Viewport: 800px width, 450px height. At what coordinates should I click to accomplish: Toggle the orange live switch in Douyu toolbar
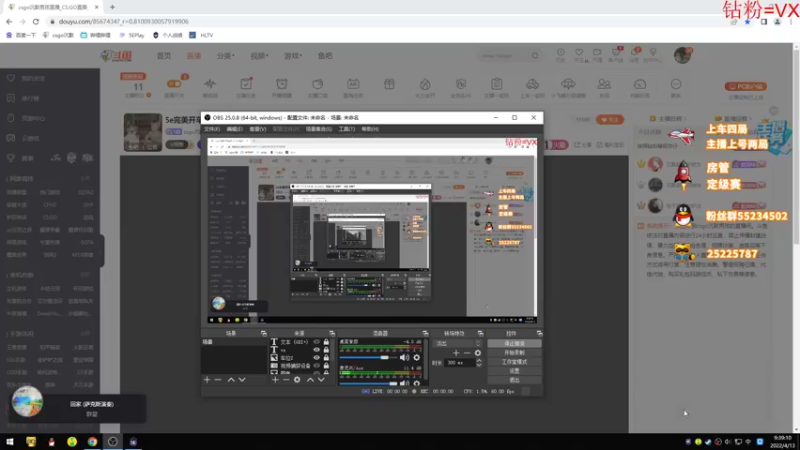click(x=174, y=84)
